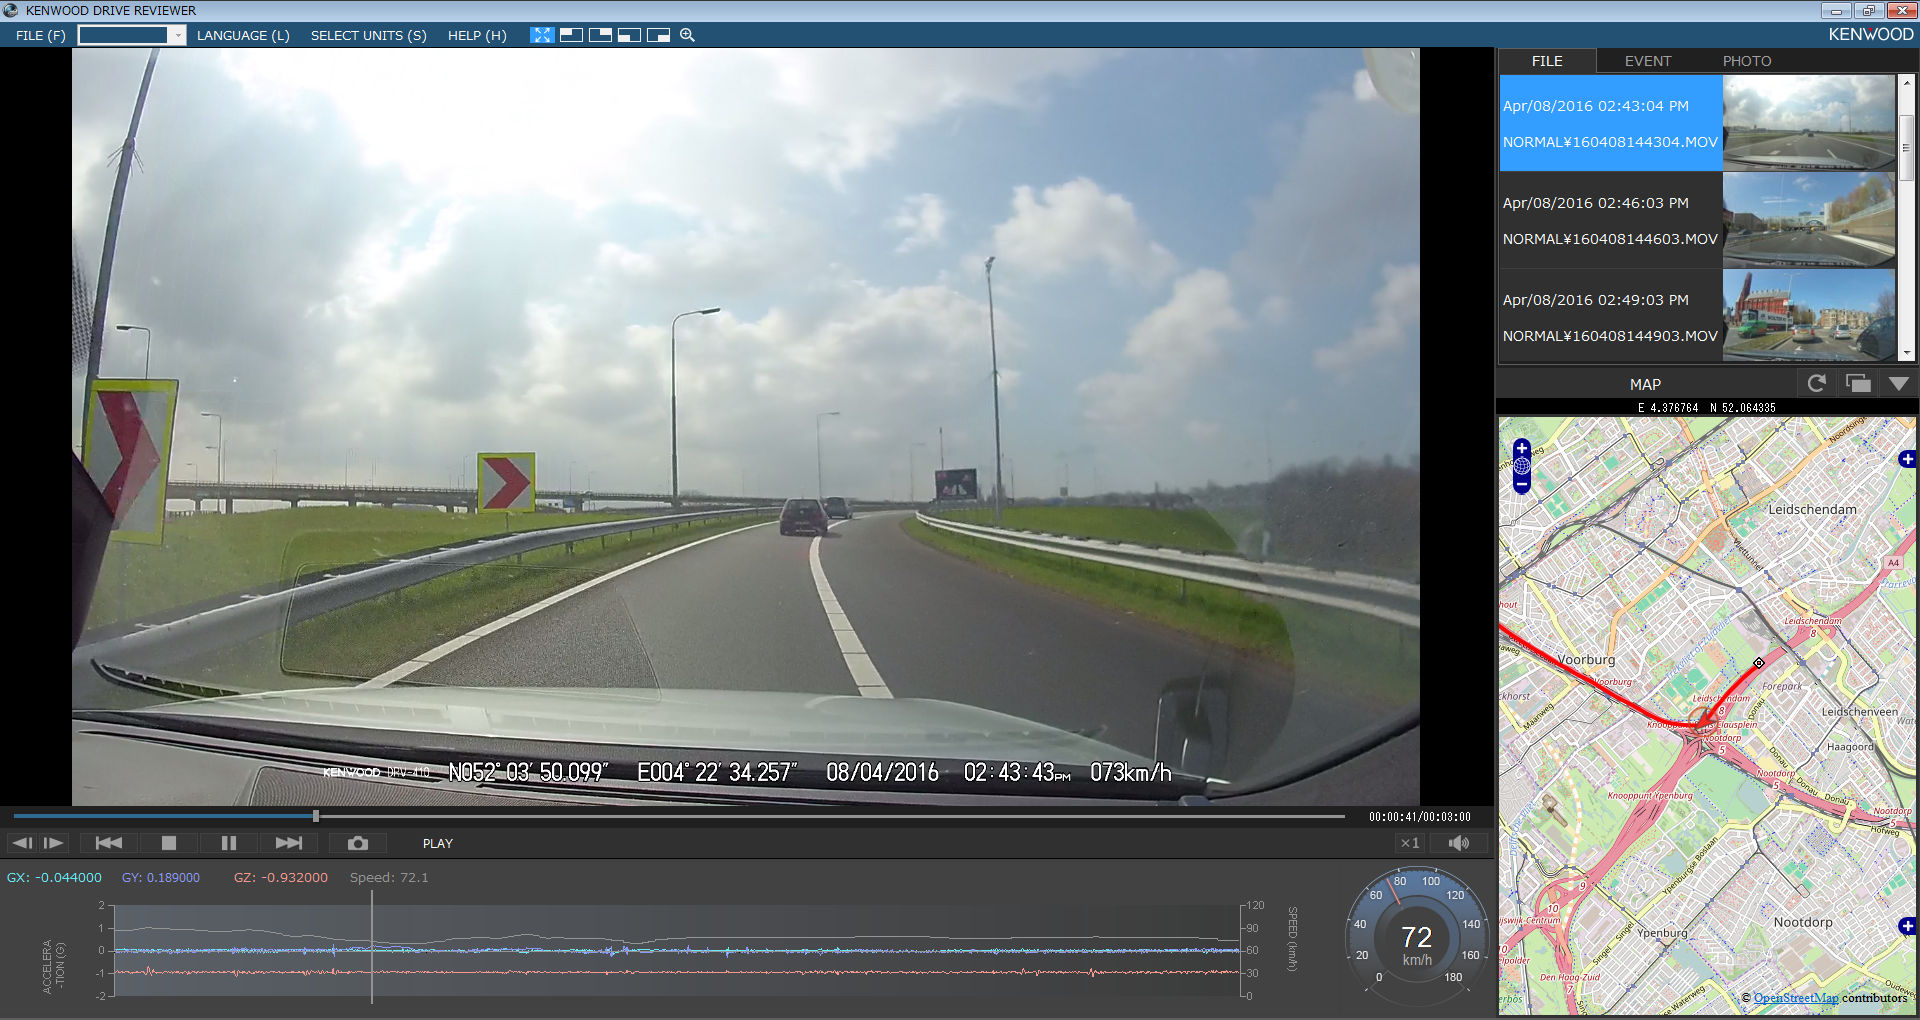Image resolution: width=1920 pixels, height=1020 pixels.
Task: Switch to the EVENT tab
Action: tap(1647, 61)
